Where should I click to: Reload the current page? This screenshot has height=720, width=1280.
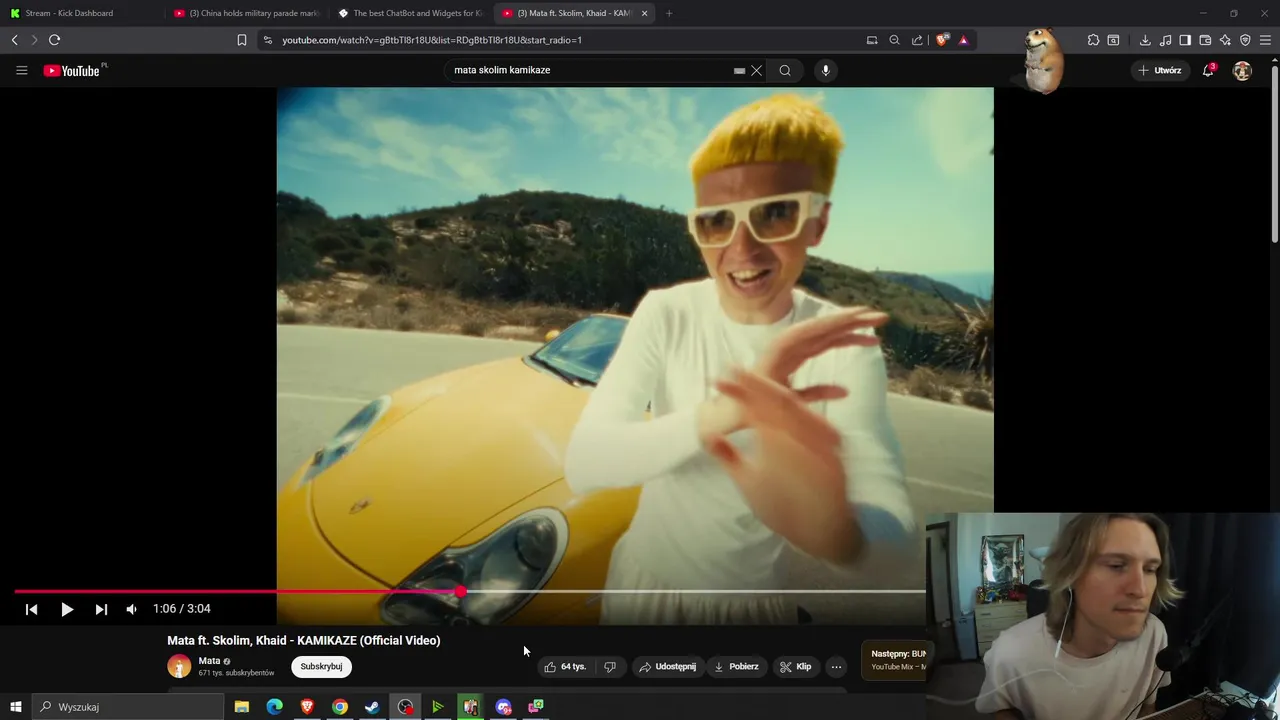click(x=54, y=40)
